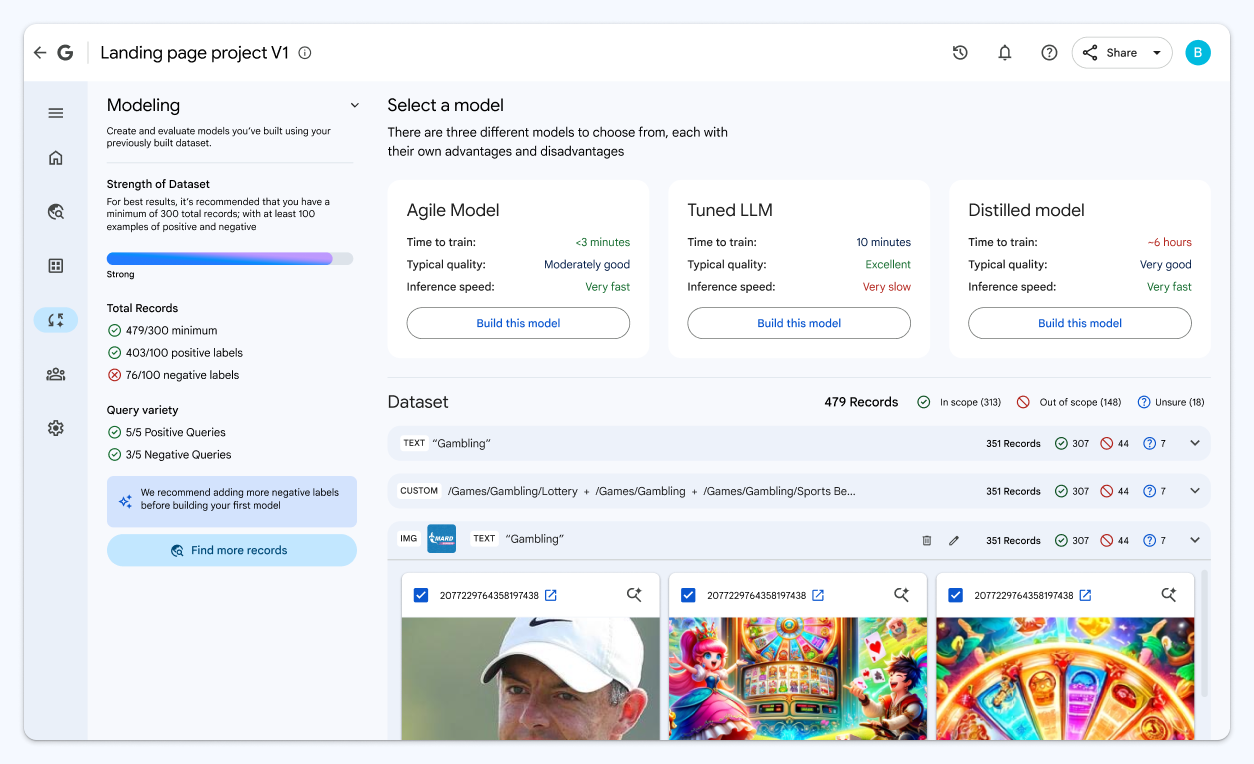Collapse the Modeling section header

click(355, 104)
